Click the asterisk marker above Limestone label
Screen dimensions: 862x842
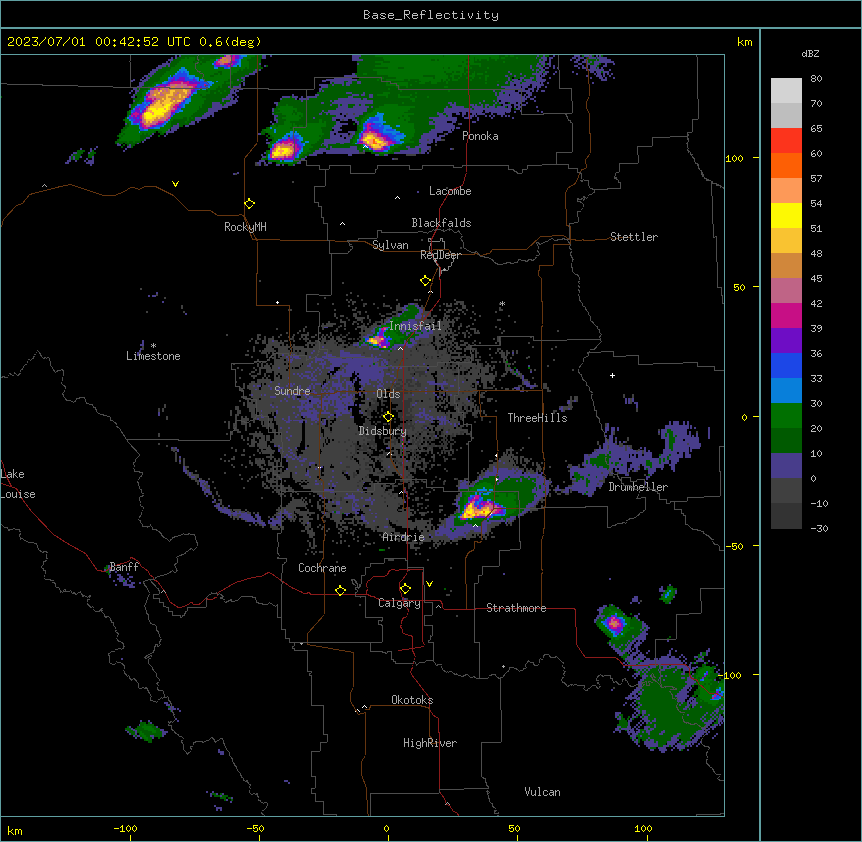153,346
